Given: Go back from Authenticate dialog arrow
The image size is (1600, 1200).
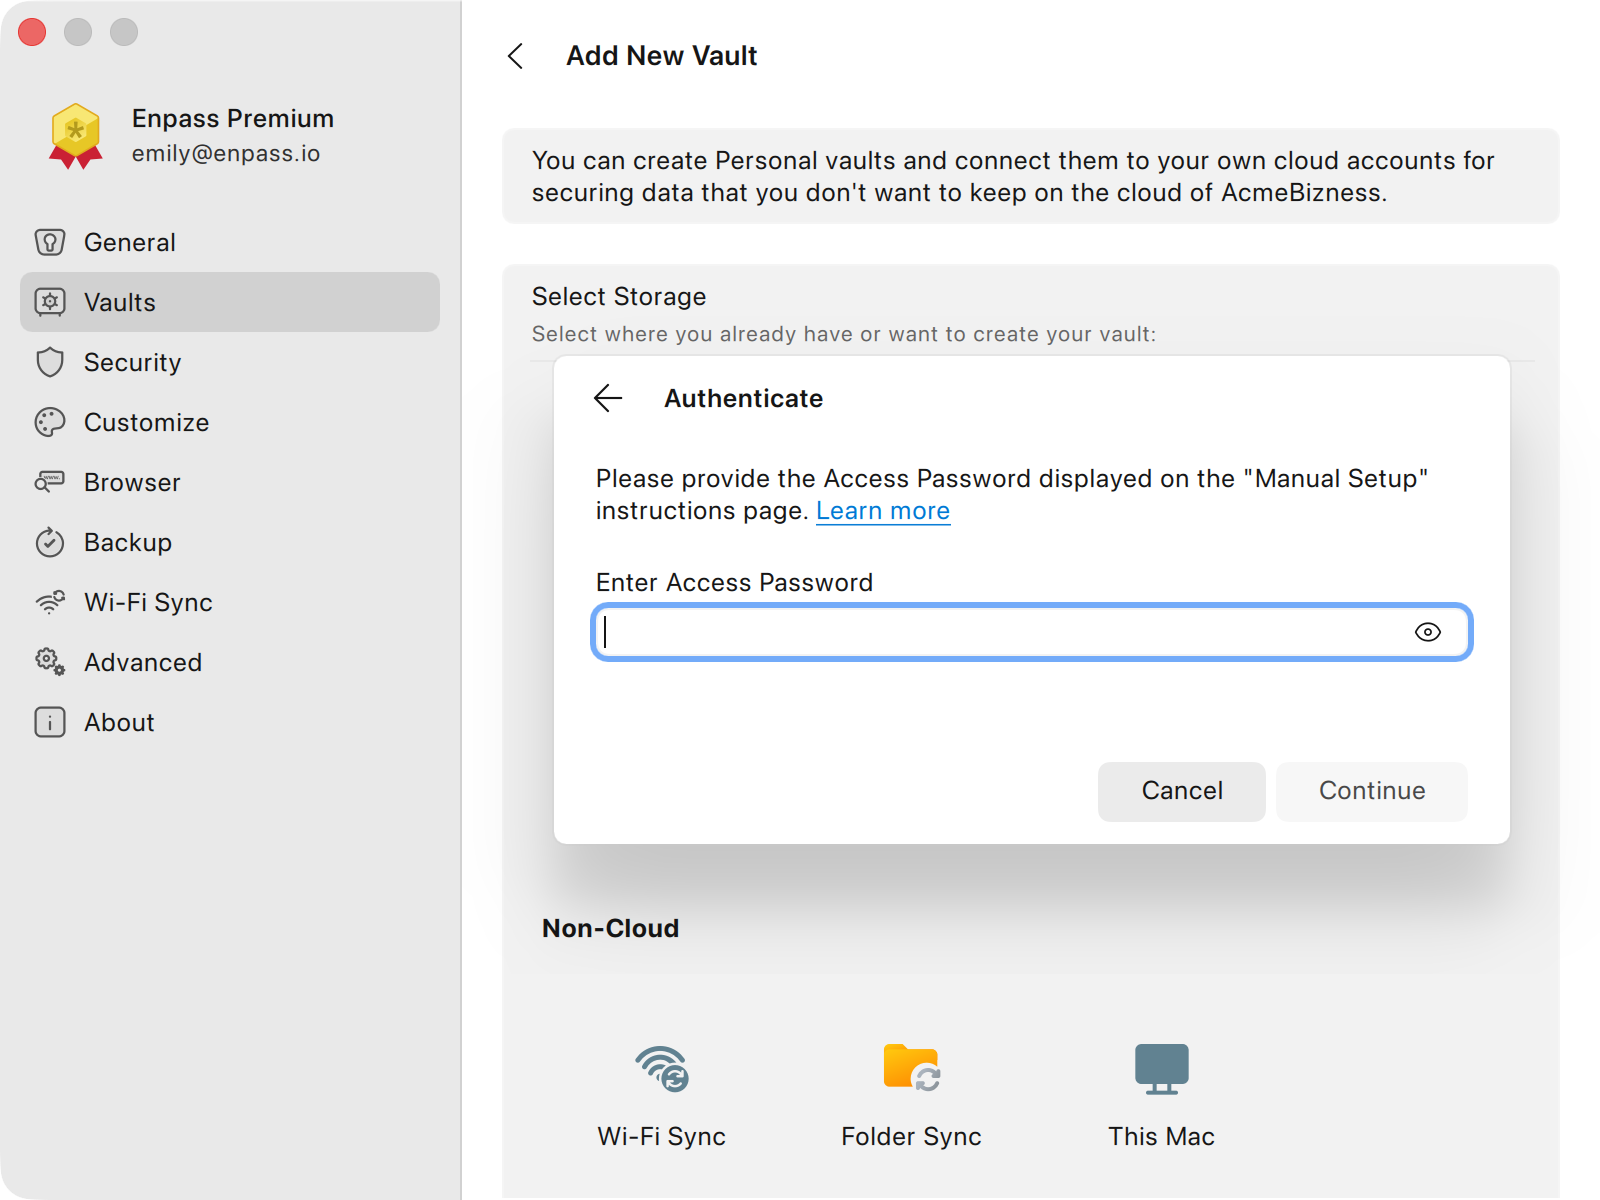Looking at the screenshot, I should (x=608, y=398).
